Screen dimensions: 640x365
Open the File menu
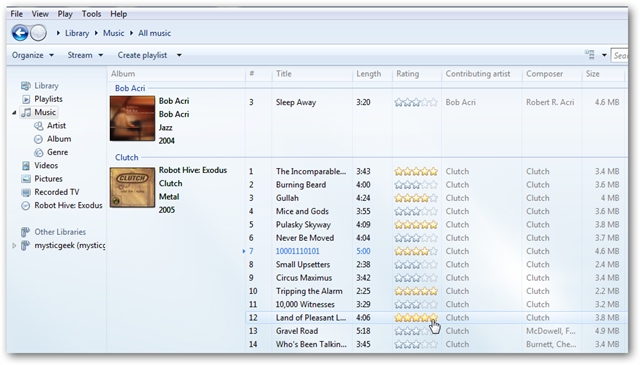[16, 14]
